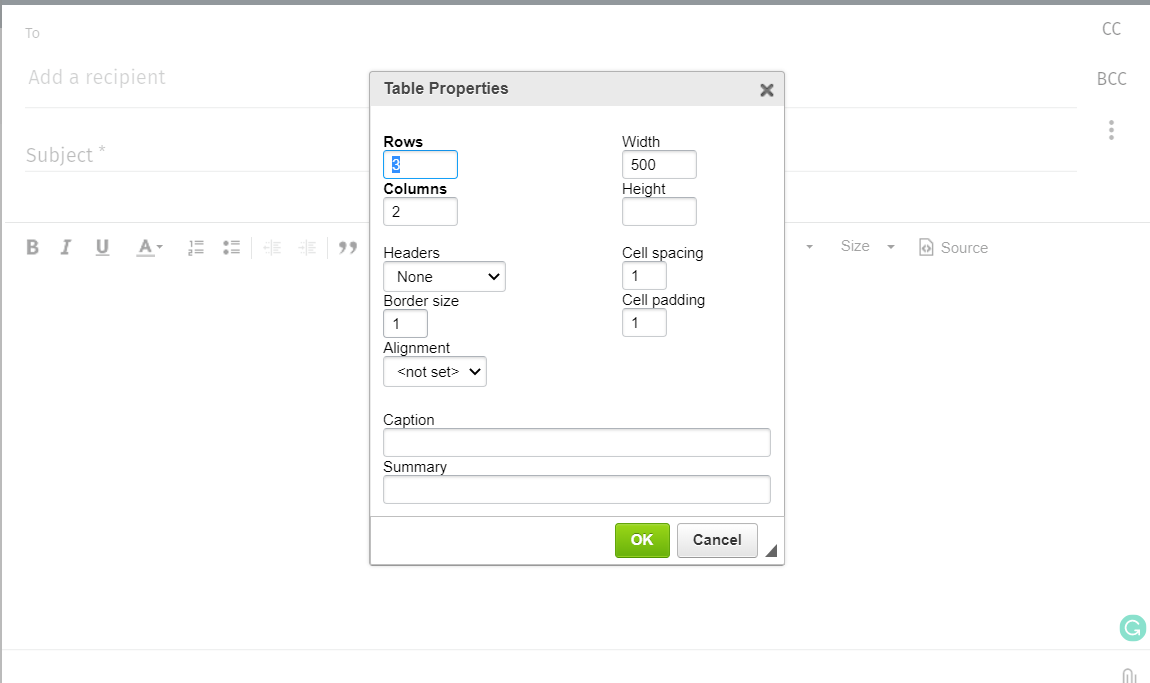Insert a numbered list
The height and width of the screenshot is (683, 1150).
tap(196, 247)
